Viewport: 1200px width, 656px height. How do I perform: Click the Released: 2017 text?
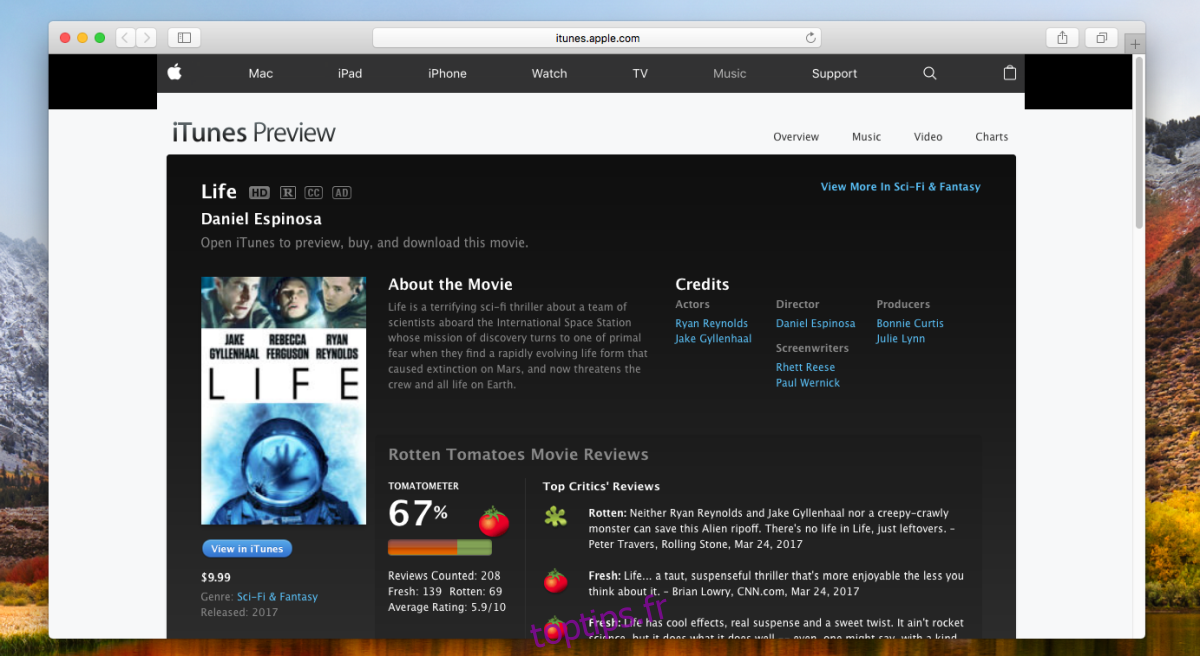coord(240,612)
